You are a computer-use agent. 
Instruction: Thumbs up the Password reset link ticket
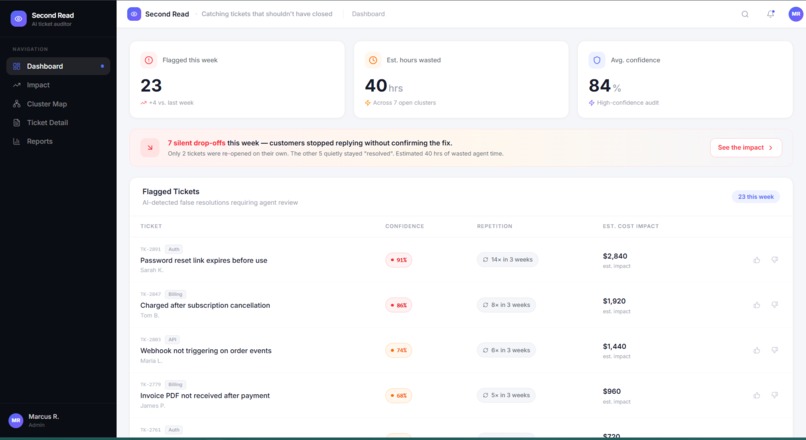(x=757, y=260)
